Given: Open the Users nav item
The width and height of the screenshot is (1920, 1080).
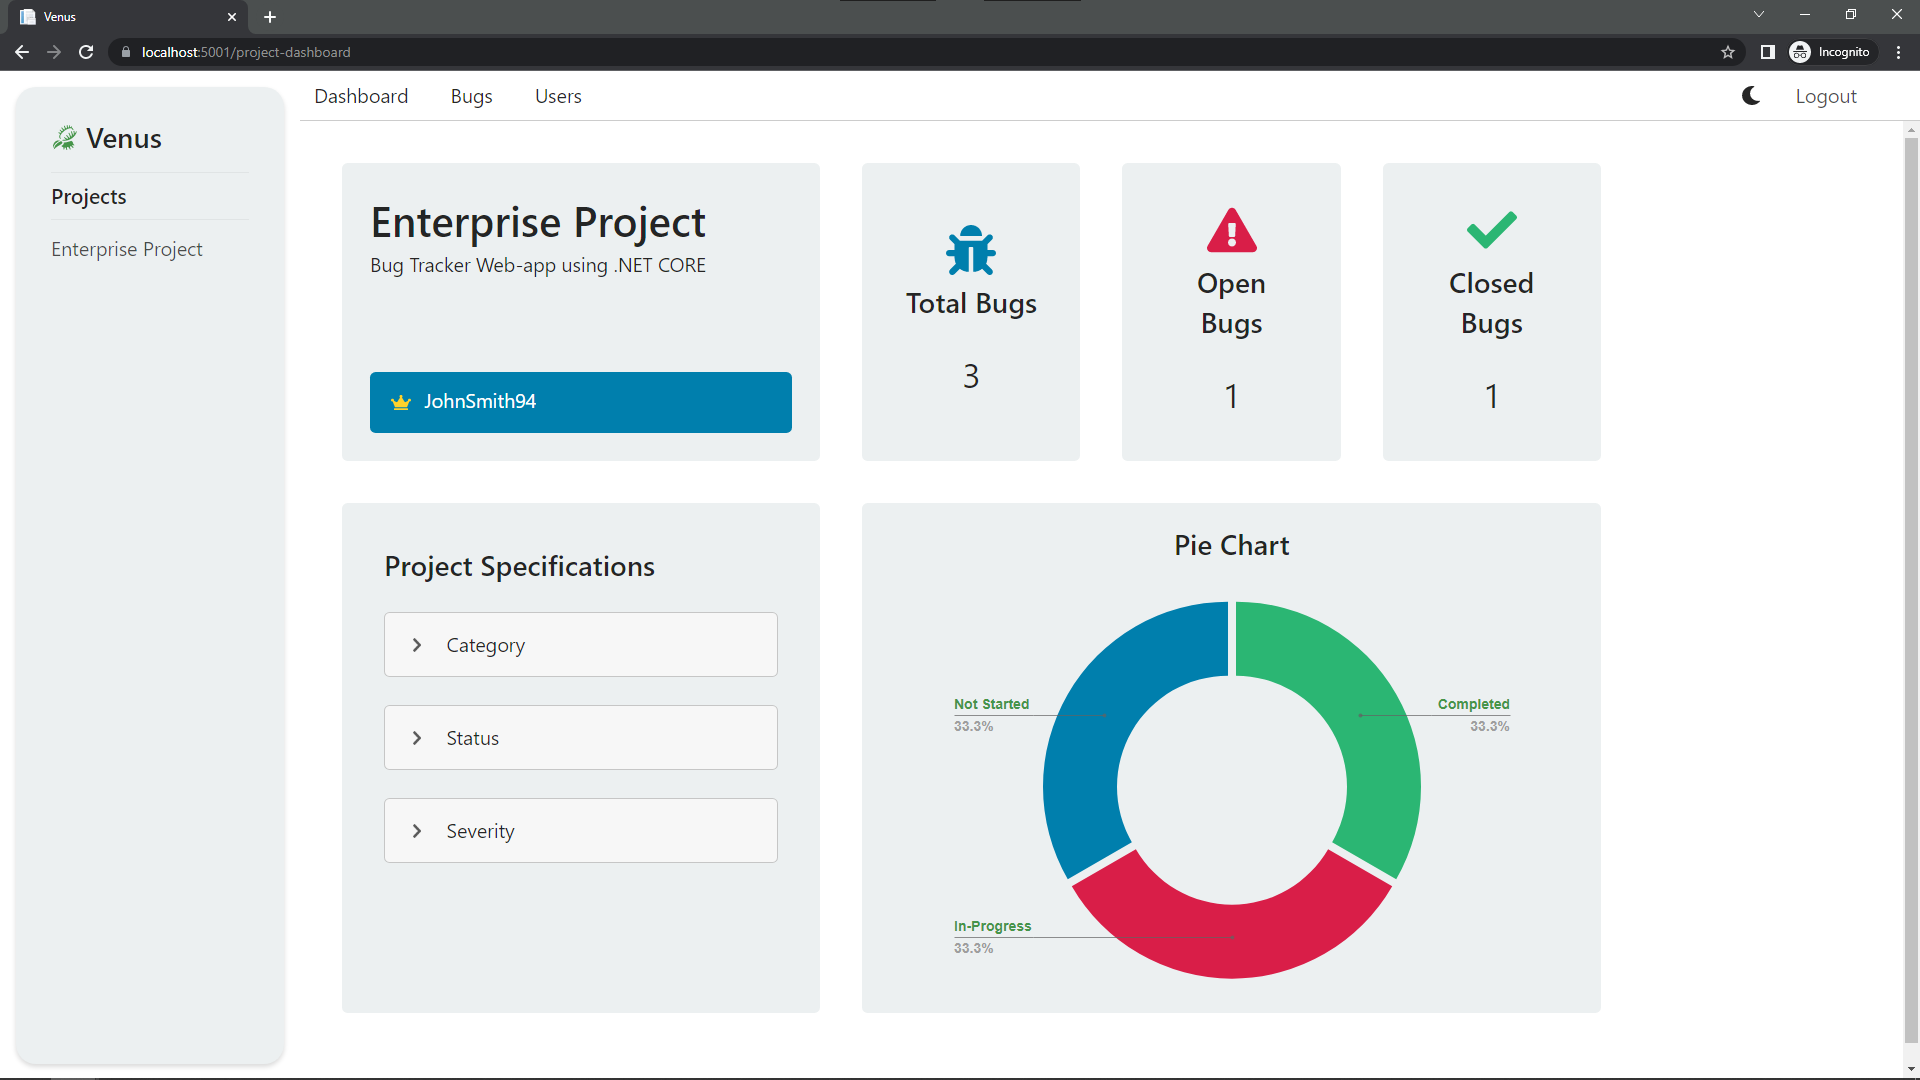Looking at the screenshot, I should (x=558, y=96).
